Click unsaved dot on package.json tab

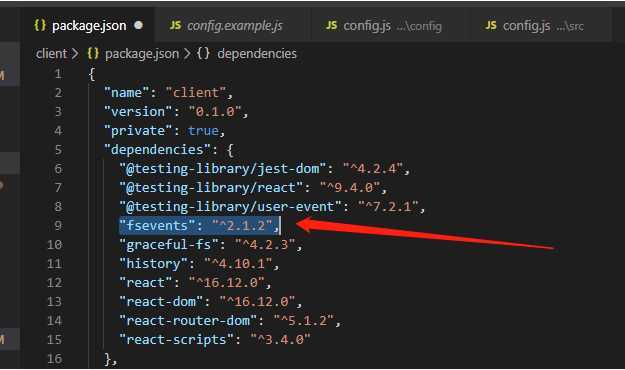[x=138, y=26]
